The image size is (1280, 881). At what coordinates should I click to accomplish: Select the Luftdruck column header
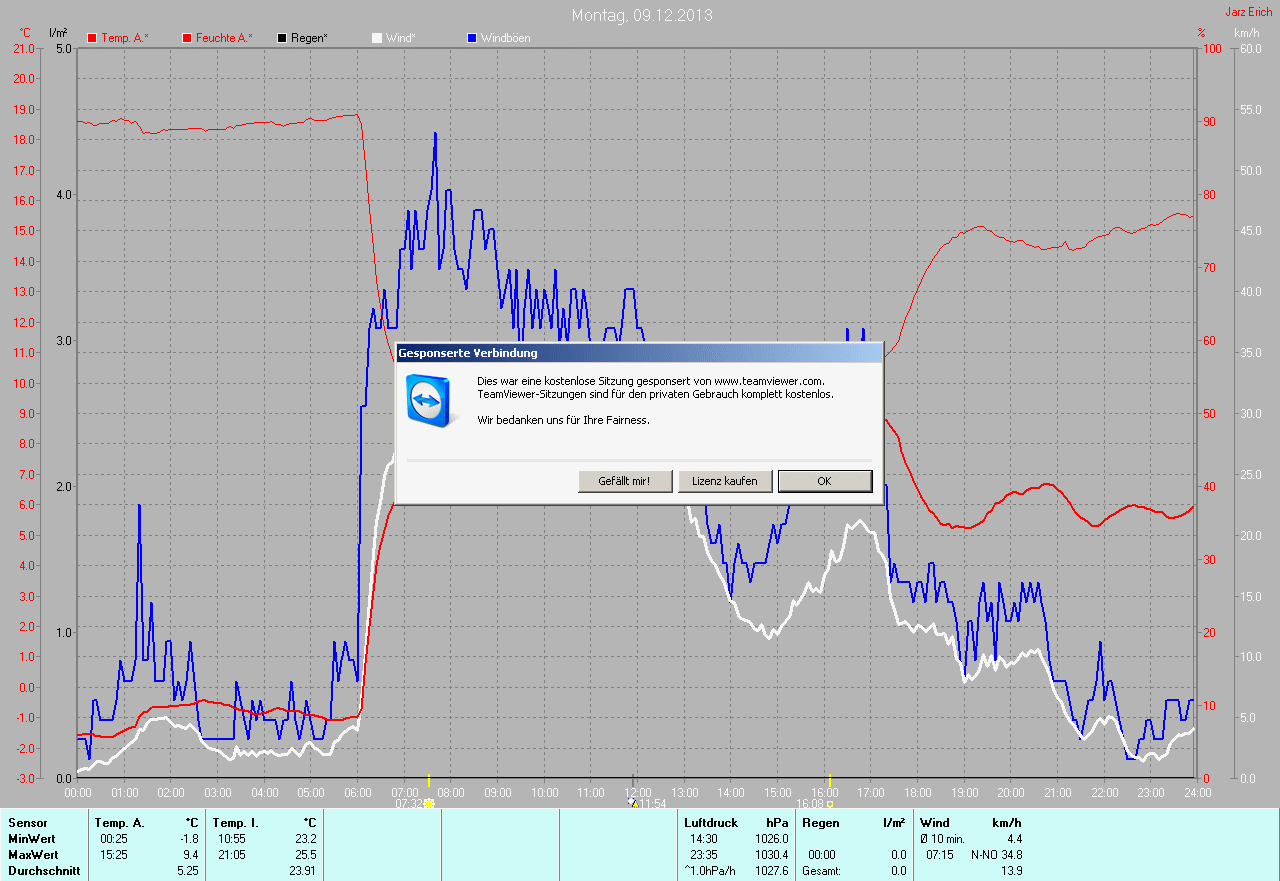coord(711,823)
